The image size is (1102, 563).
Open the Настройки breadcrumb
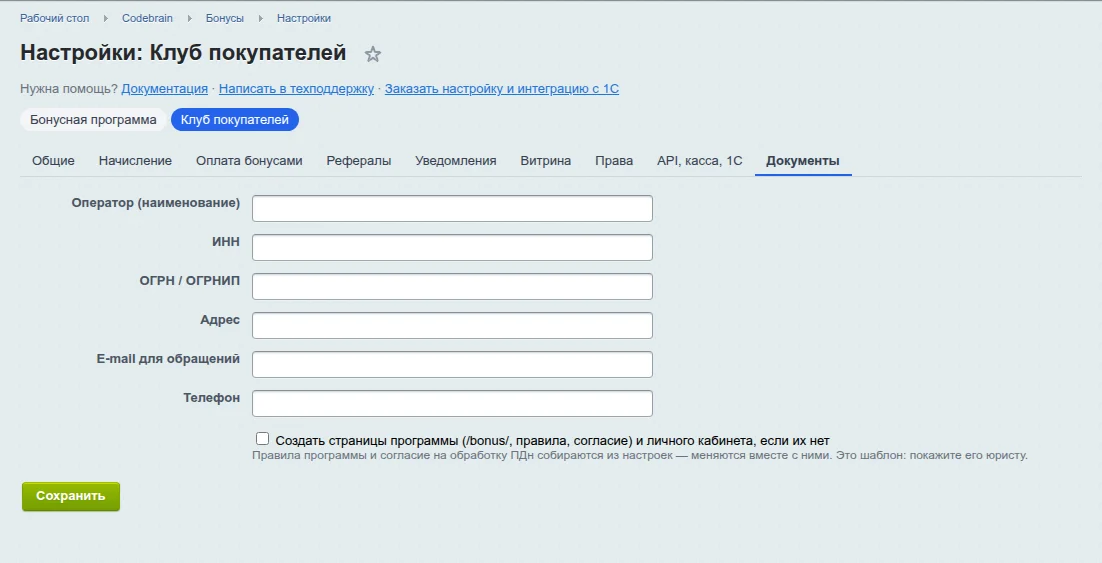tap(304, 18)
